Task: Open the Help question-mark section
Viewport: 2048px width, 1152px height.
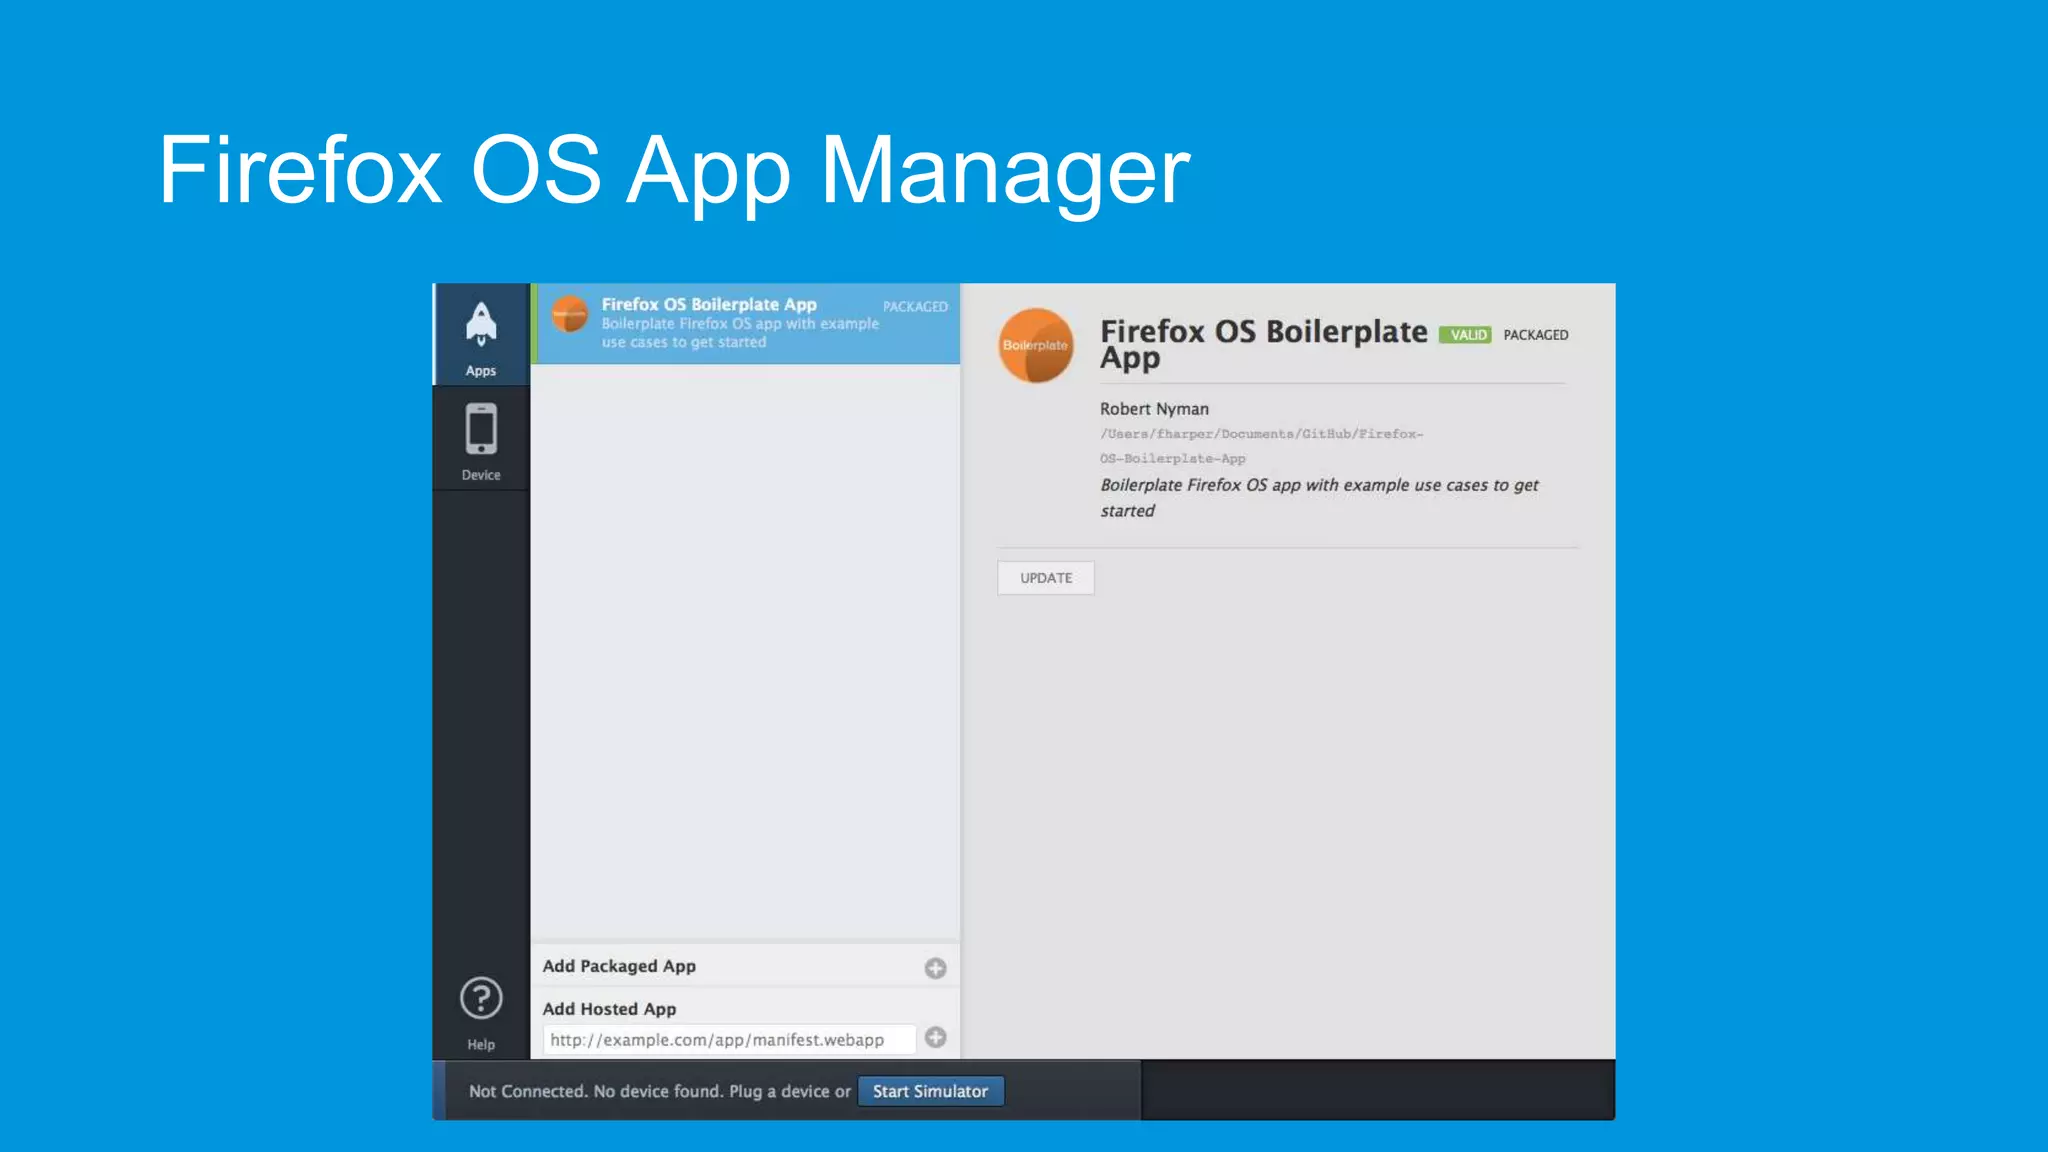Action: [481, 1012]
